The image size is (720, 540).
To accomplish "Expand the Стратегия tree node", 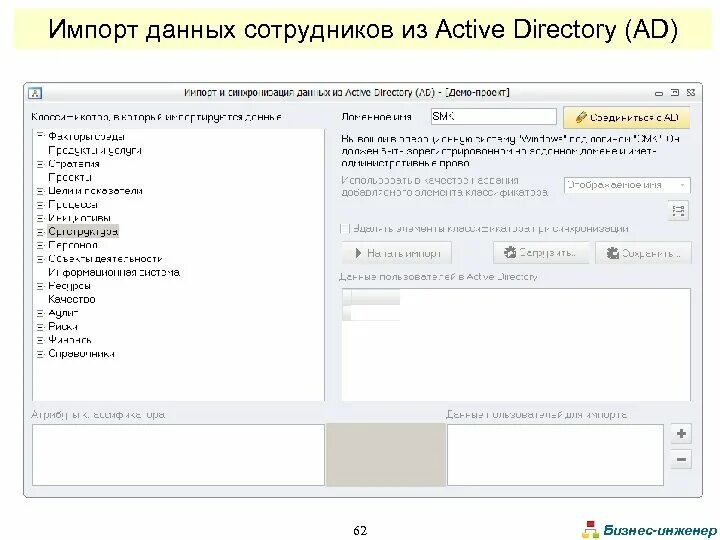I will pyautogui.click(x=40, y=164).
